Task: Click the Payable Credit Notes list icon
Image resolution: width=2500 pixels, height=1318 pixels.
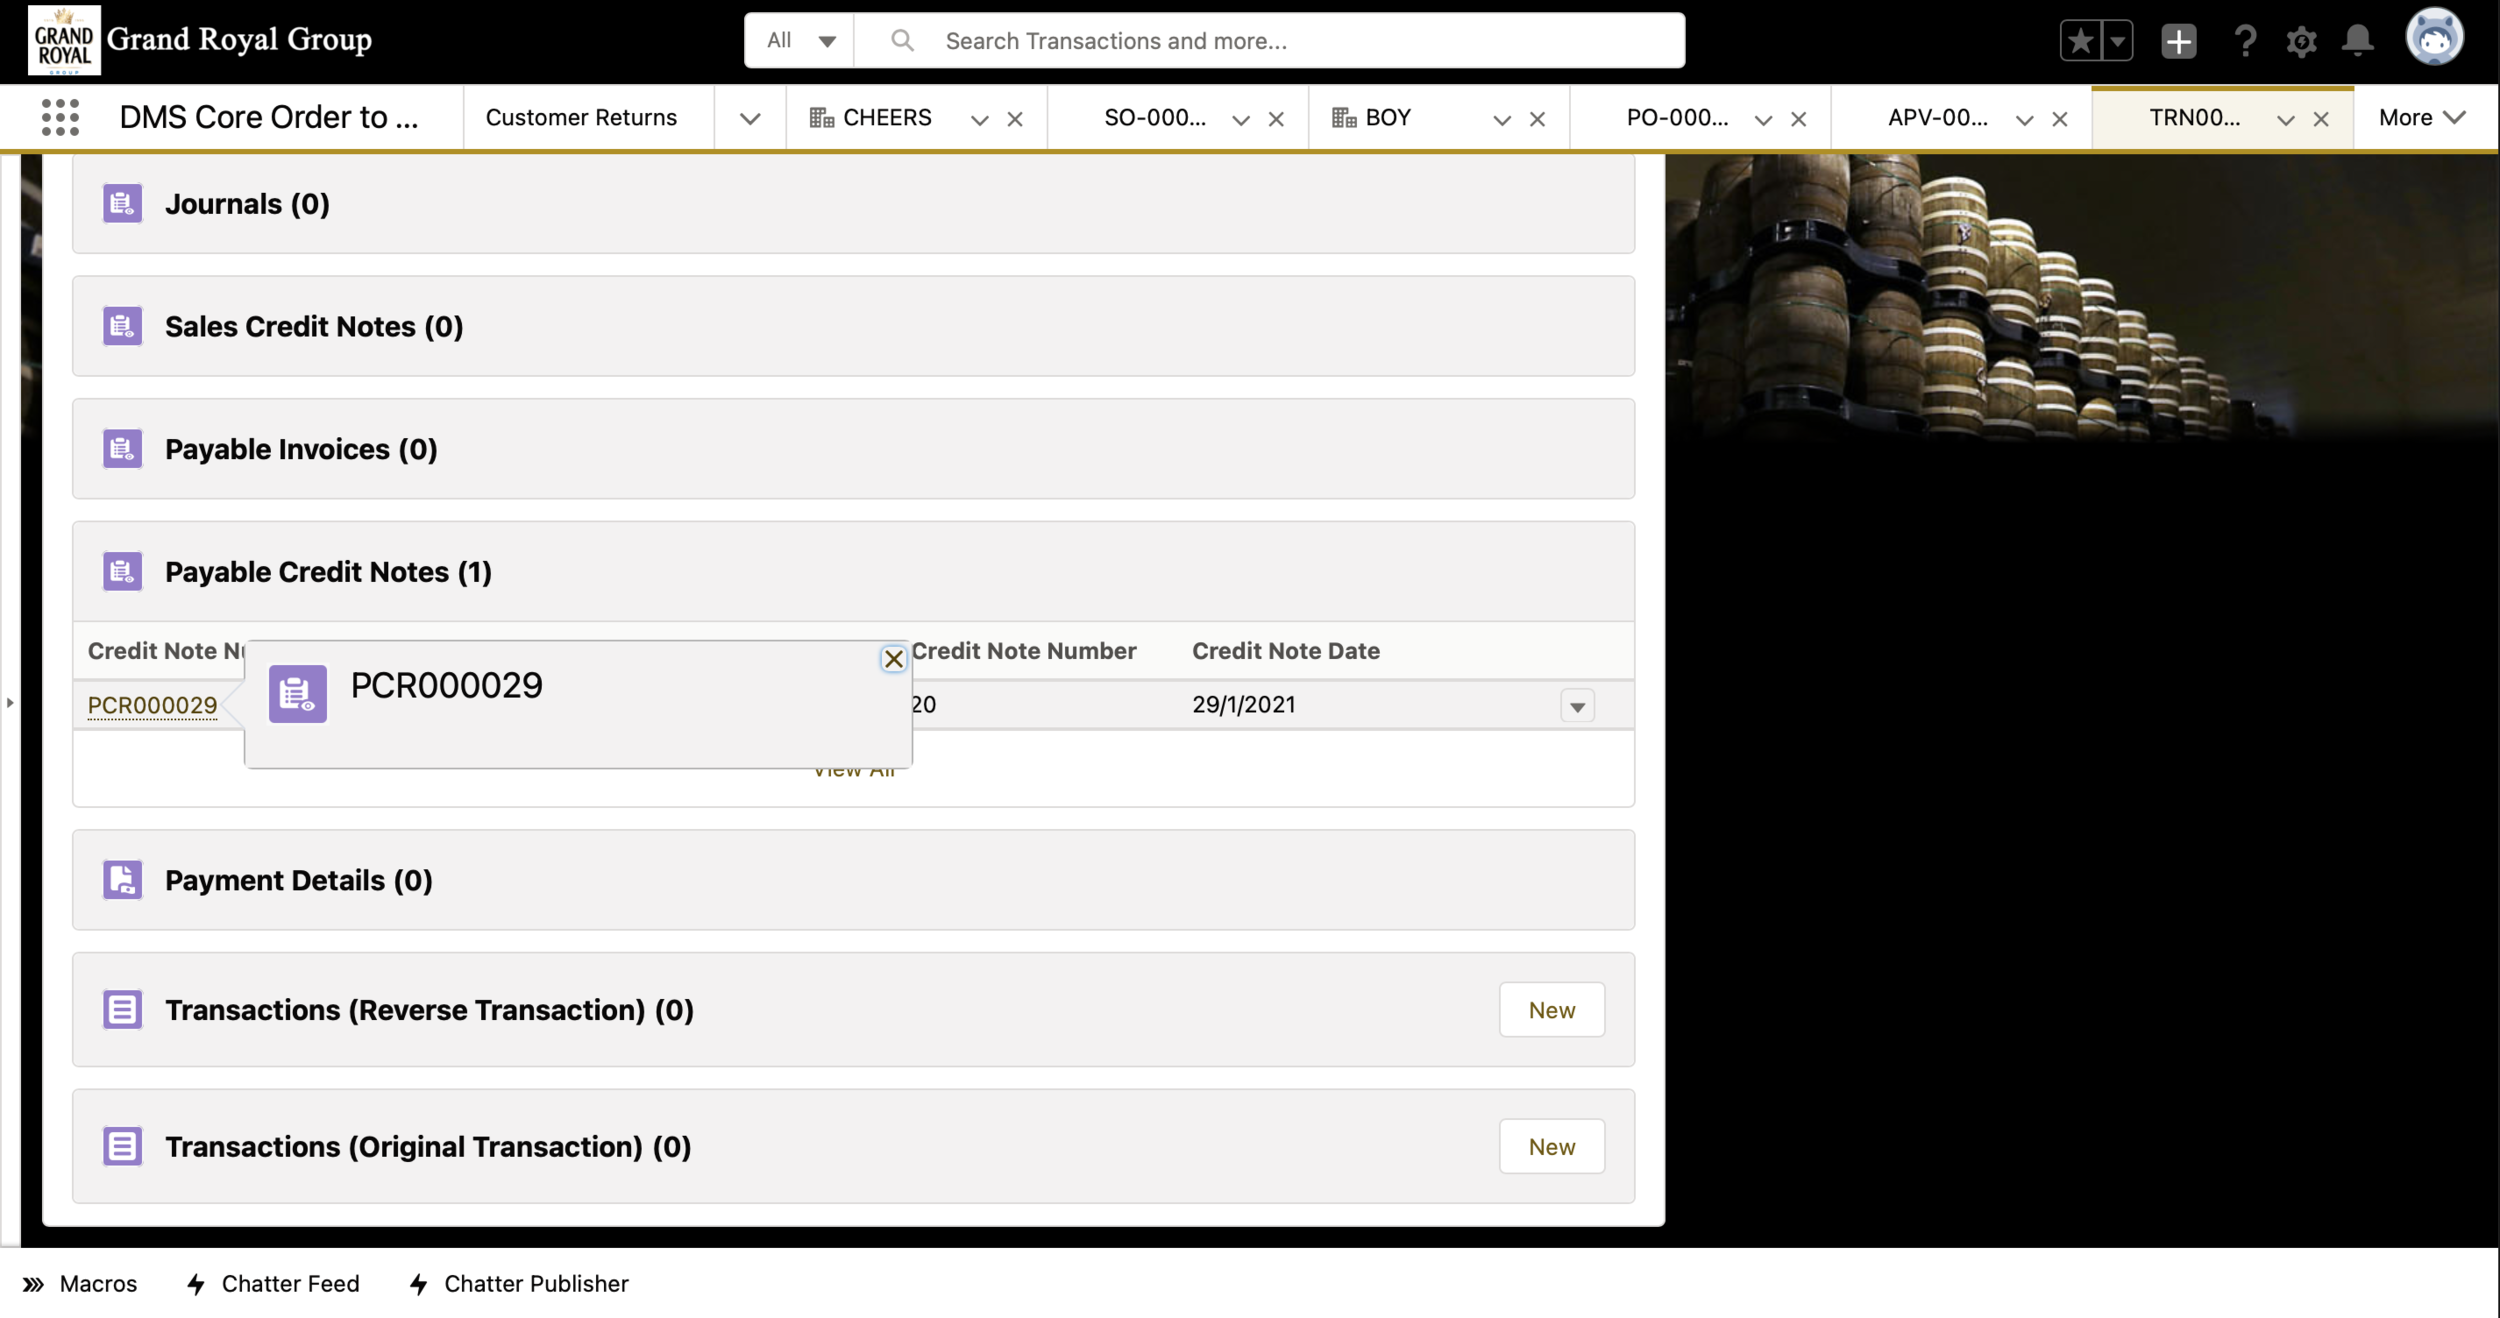Action: pyautogui.click(x=122, y=572)
